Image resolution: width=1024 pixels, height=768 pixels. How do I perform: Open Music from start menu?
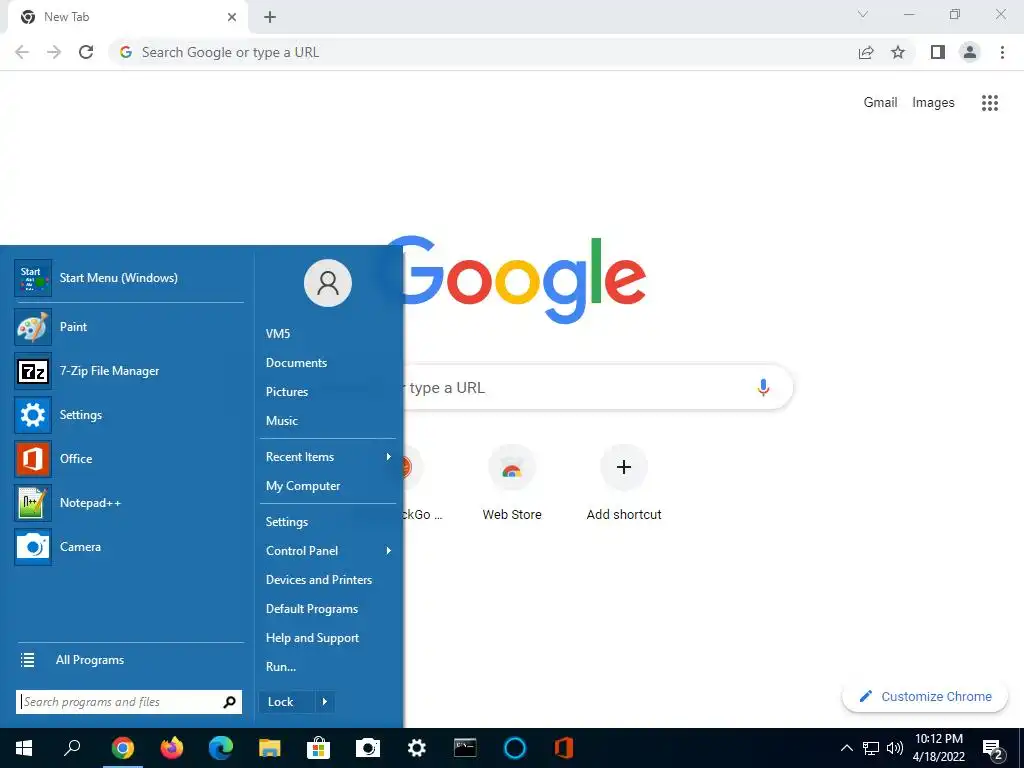[282, 421]
